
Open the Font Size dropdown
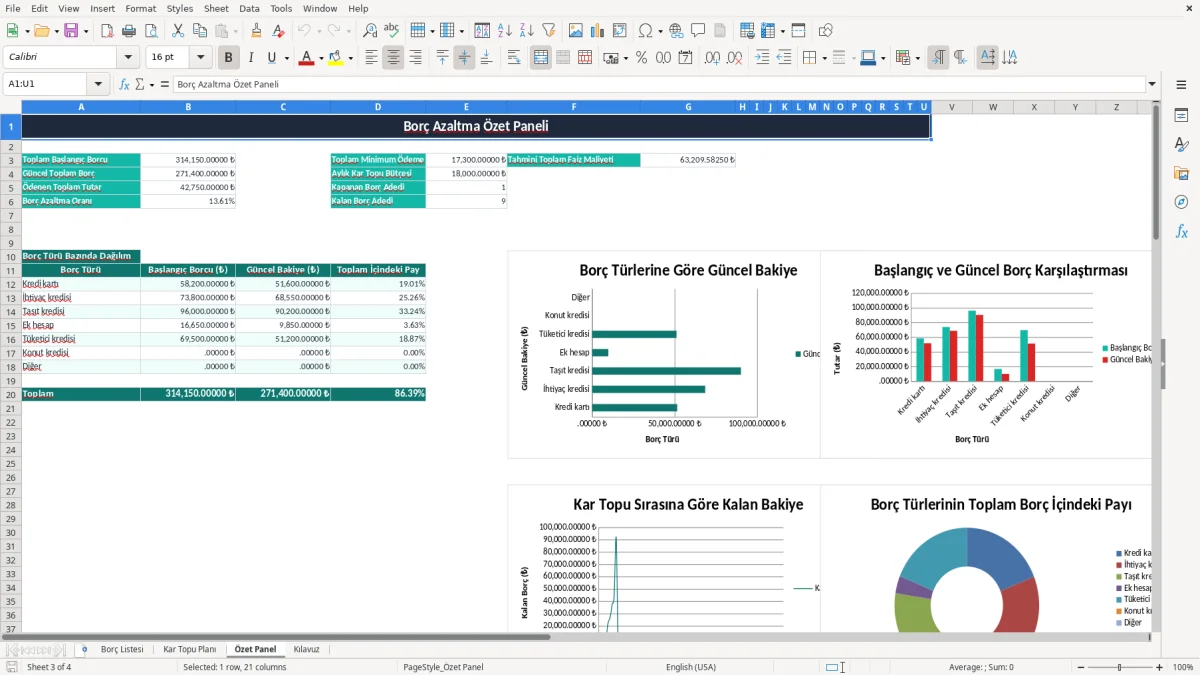coord(201,58)
